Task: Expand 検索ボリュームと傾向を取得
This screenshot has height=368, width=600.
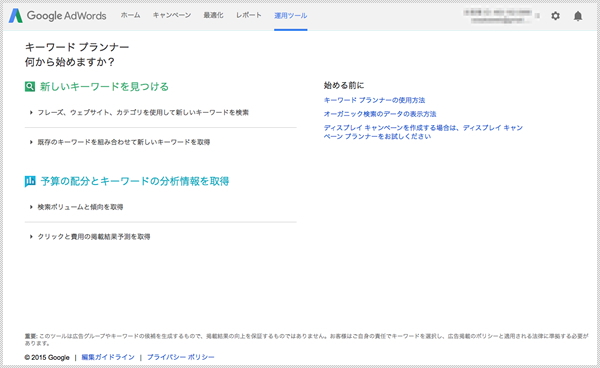Action: point(77,207)
